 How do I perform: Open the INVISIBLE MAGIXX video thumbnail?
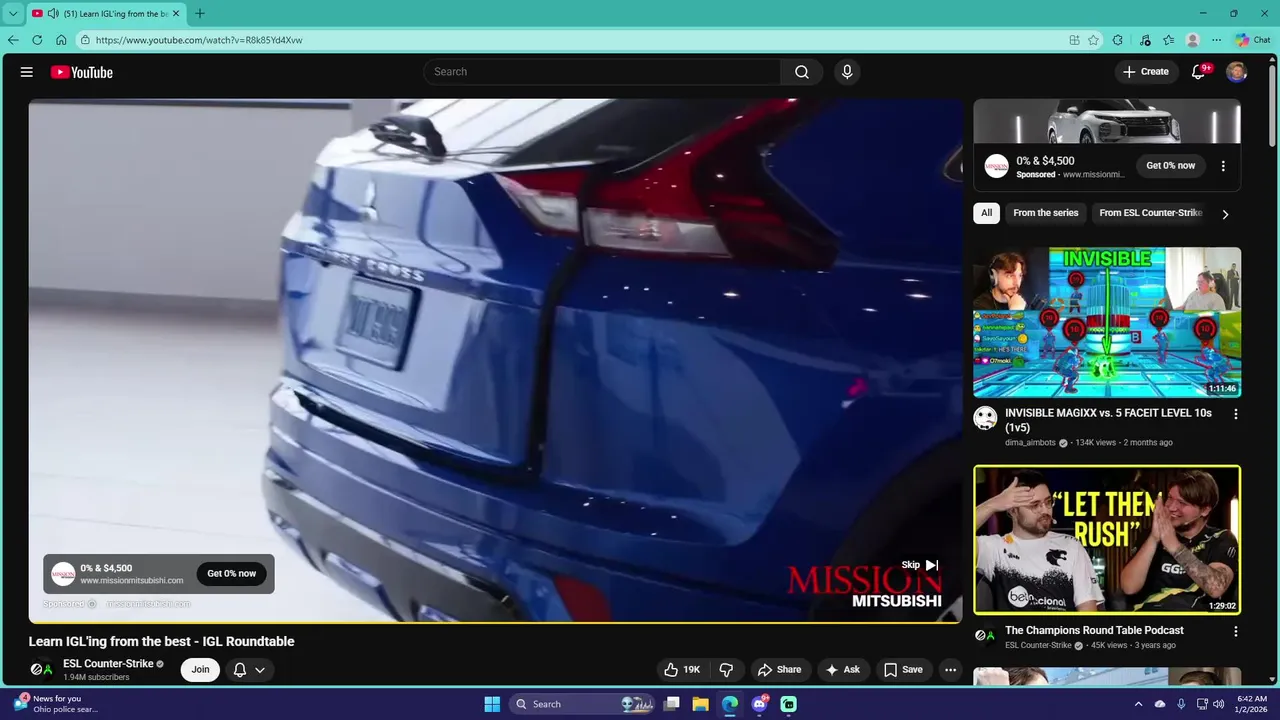[1107, 323]
